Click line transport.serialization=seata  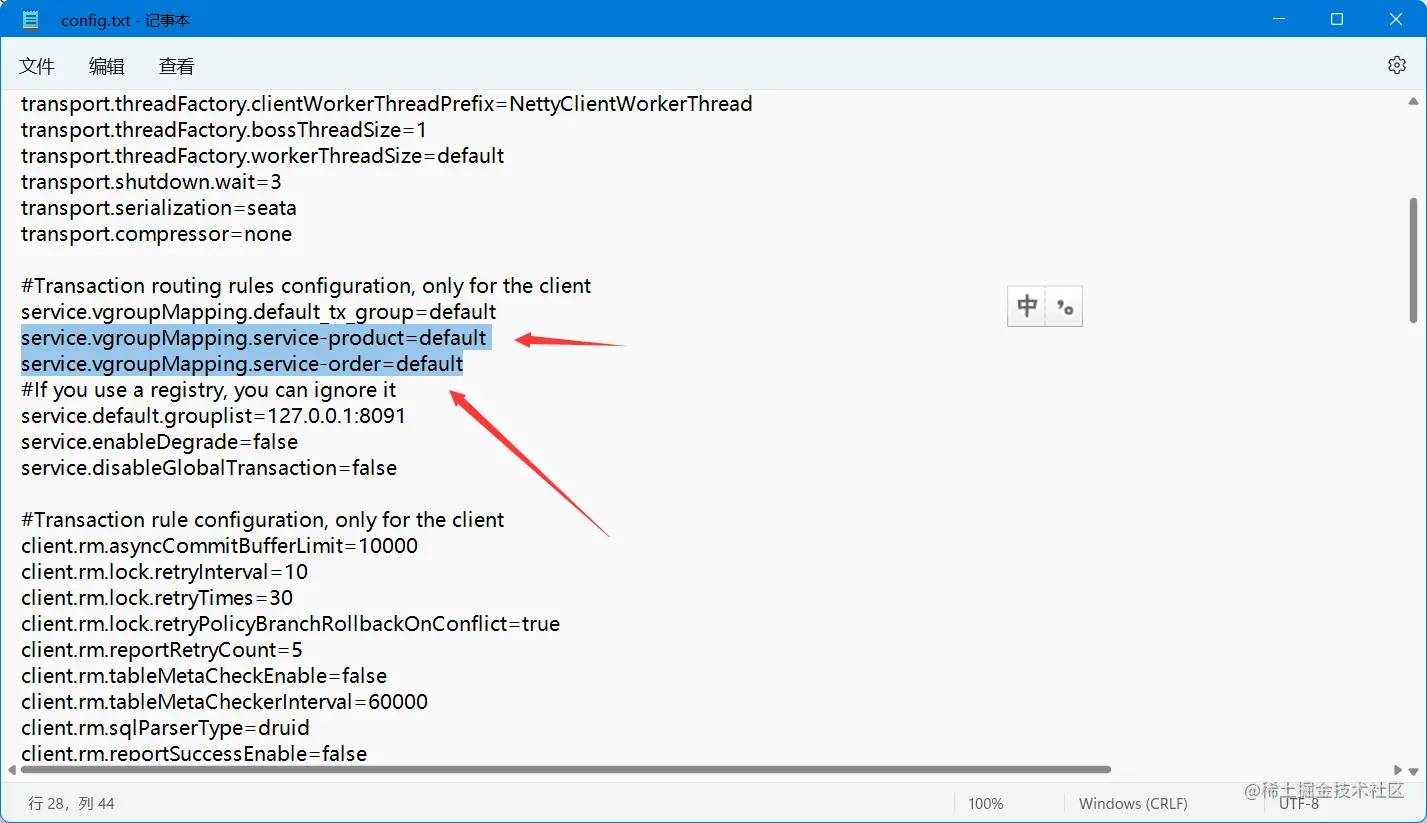(x=159, y=208)
